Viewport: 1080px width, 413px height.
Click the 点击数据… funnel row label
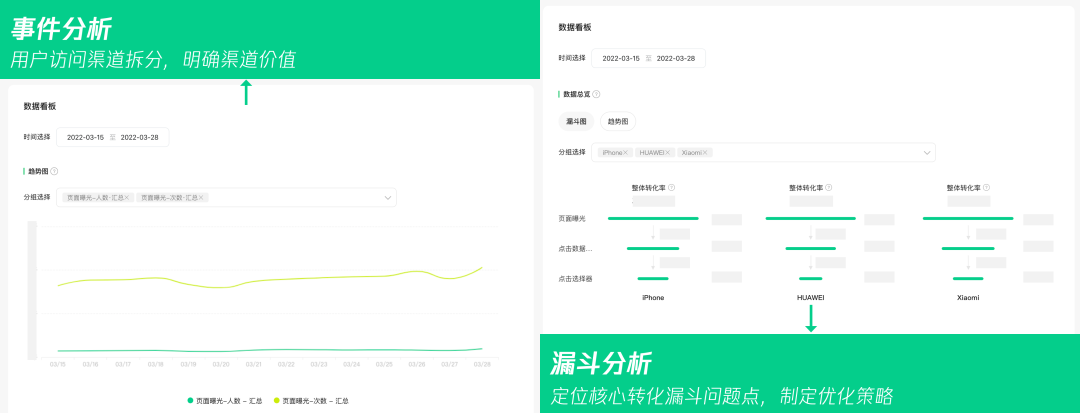(x=575, y=249)
